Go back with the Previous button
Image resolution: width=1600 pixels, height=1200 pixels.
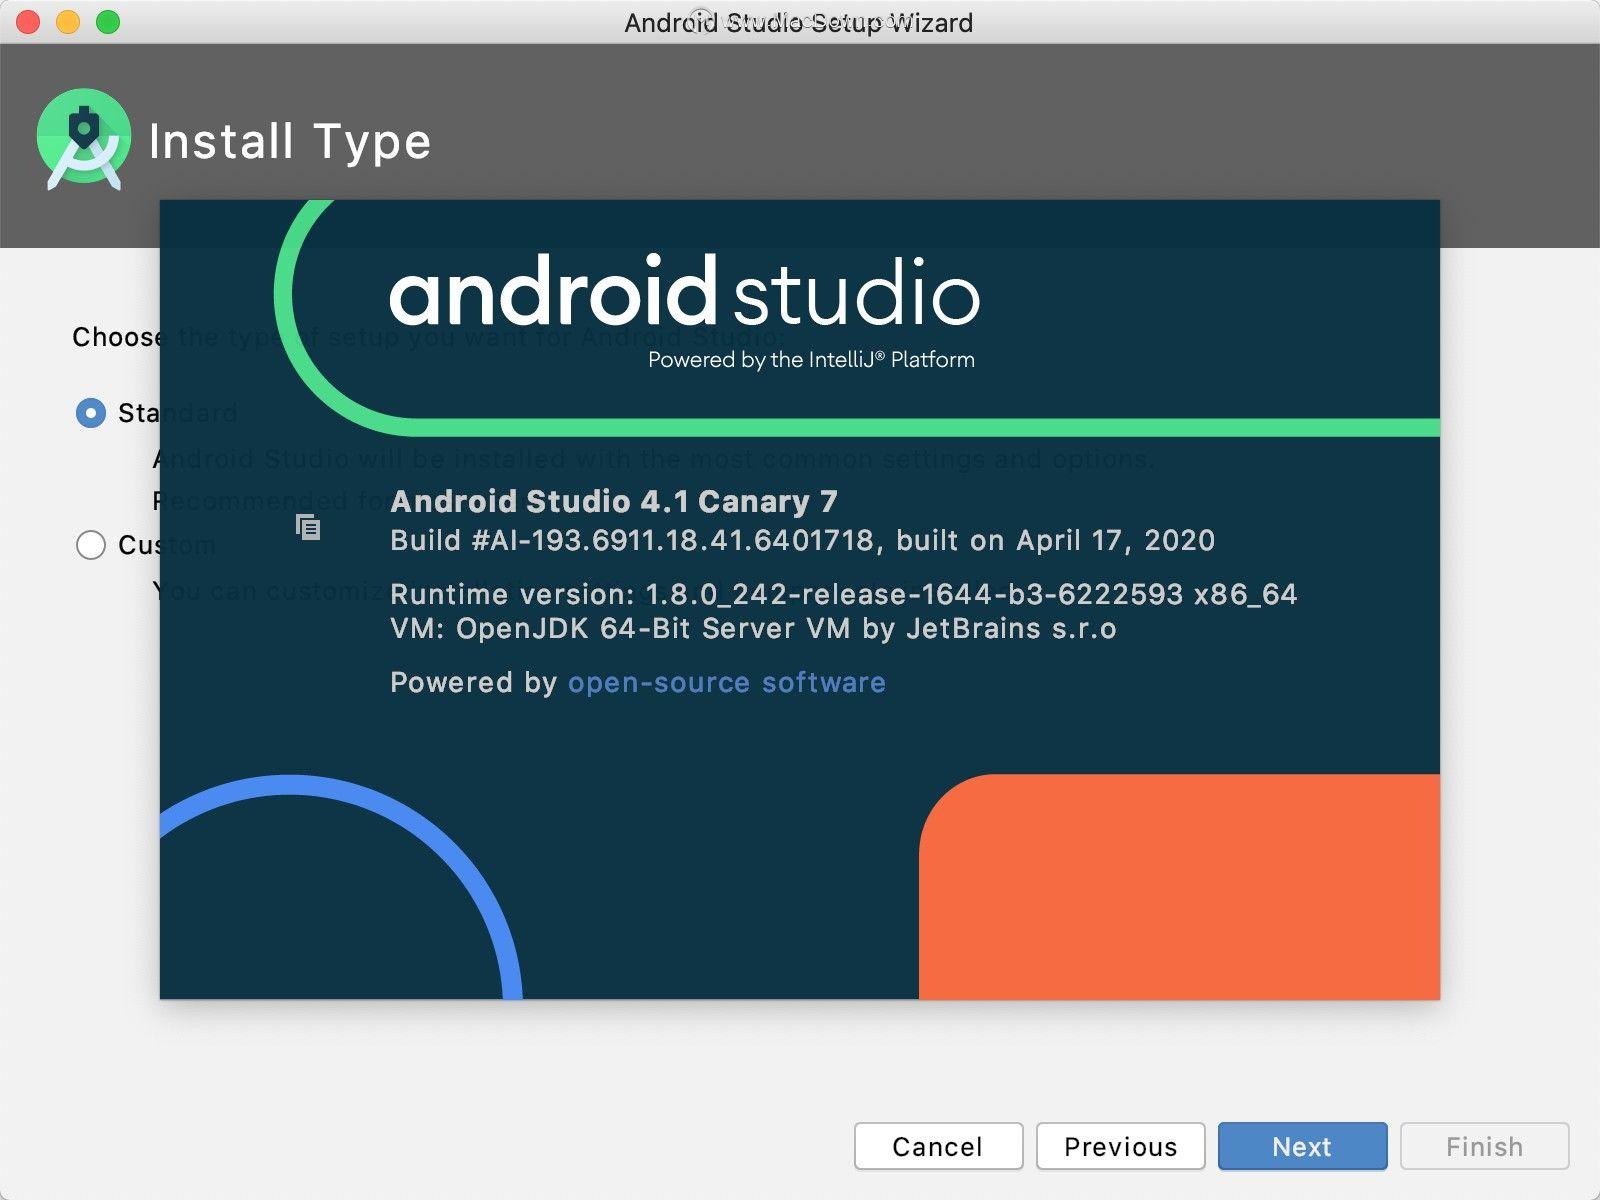(x=1120, y=1146)
